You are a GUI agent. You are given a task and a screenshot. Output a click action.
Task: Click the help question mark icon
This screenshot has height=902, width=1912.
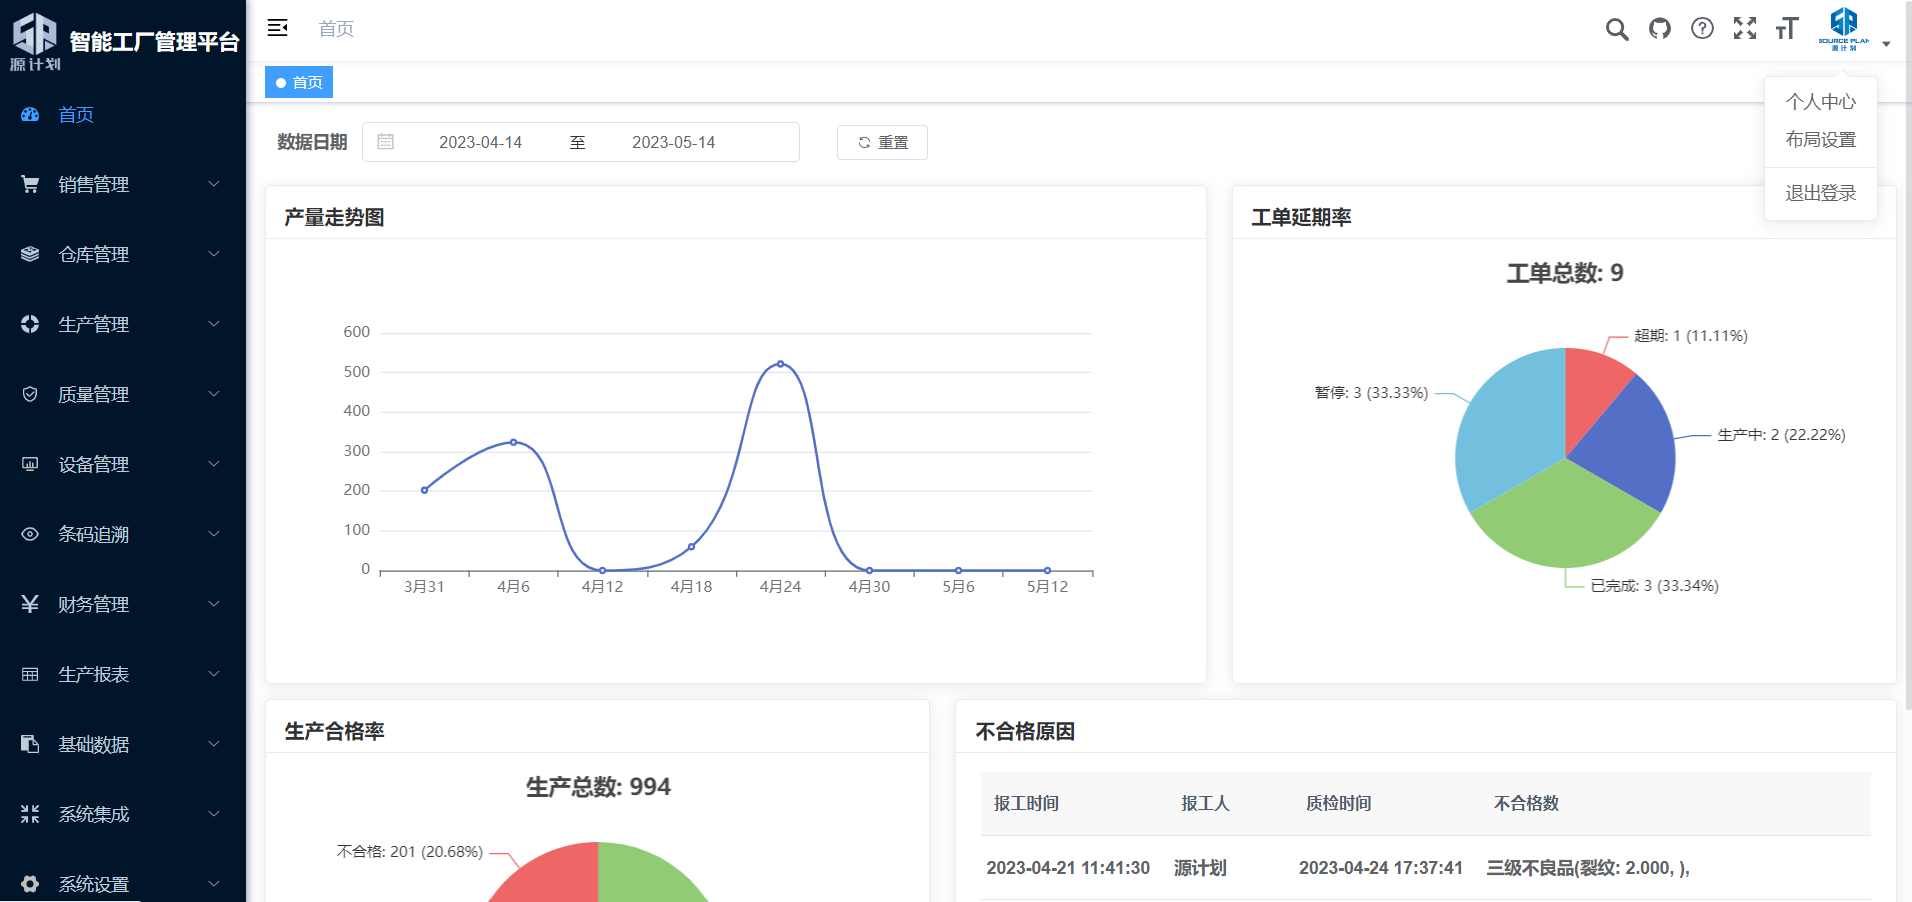click(1702, 29)
